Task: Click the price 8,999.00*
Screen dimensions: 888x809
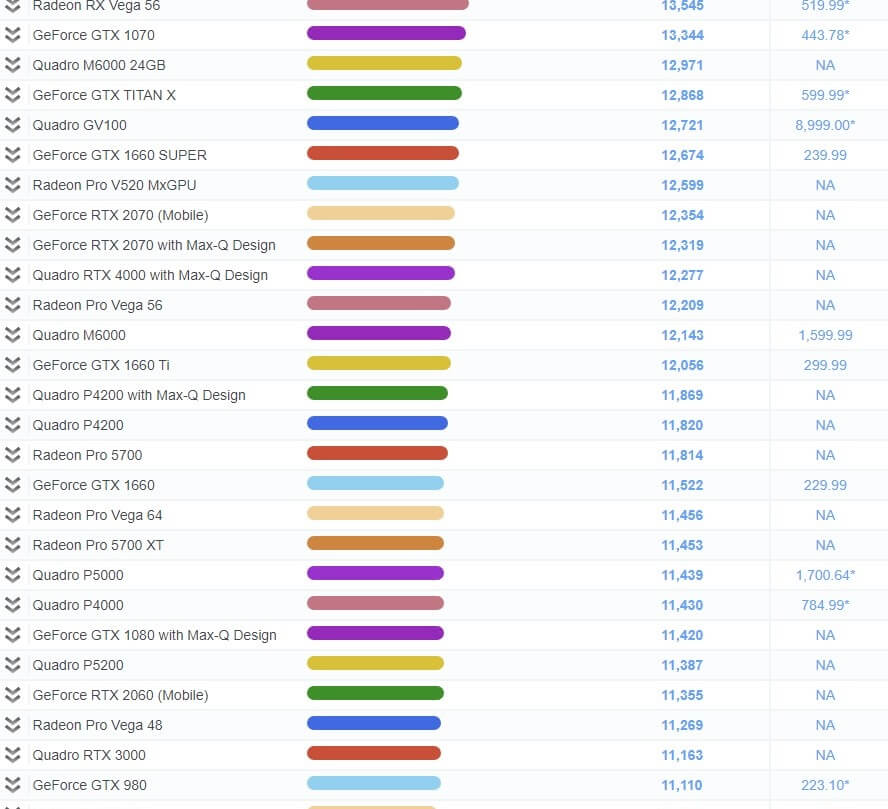Action: (x=825, y=125)
